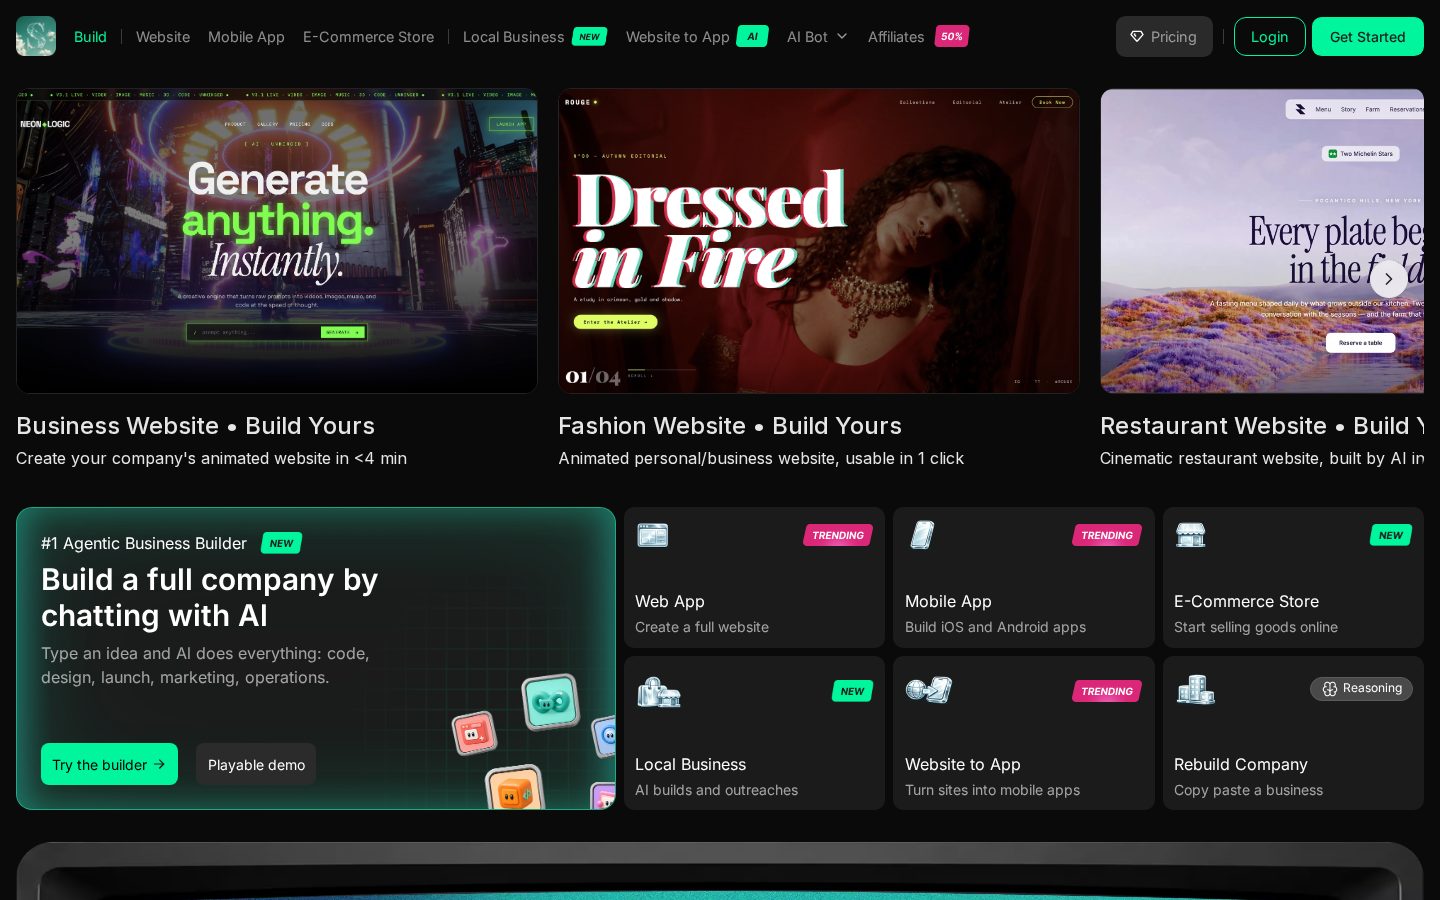Click 'Create your company's animated website' caption
1440x900 pixels.
(211, 458)
